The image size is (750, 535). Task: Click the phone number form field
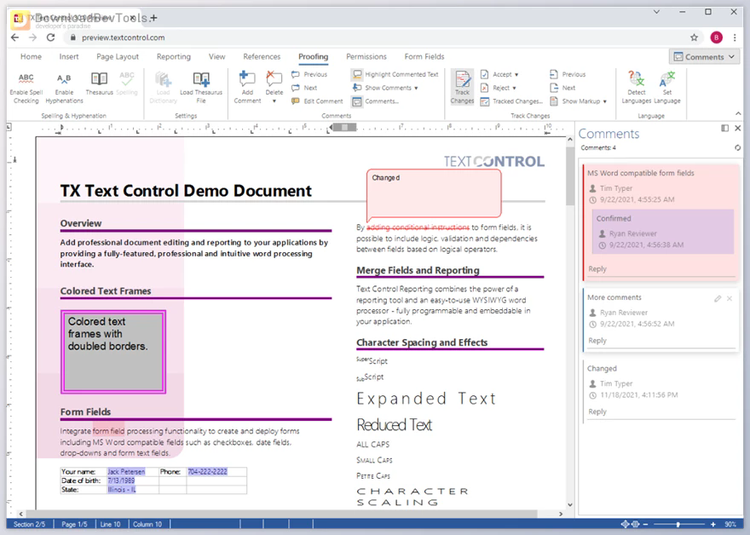(x=208, y=471)
